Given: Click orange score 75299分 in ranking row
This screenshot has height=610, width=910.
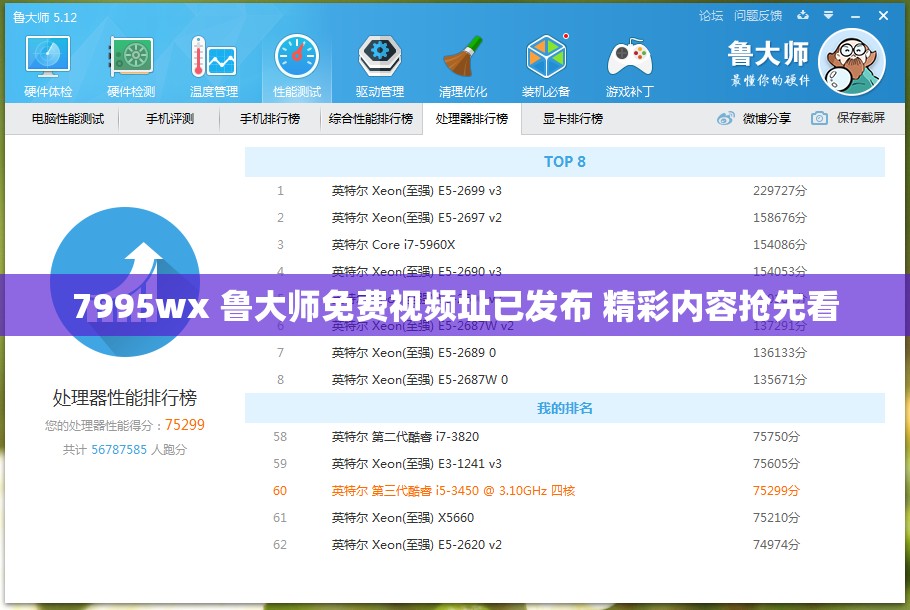Looking at the screenshot, I should click(777, 490).
